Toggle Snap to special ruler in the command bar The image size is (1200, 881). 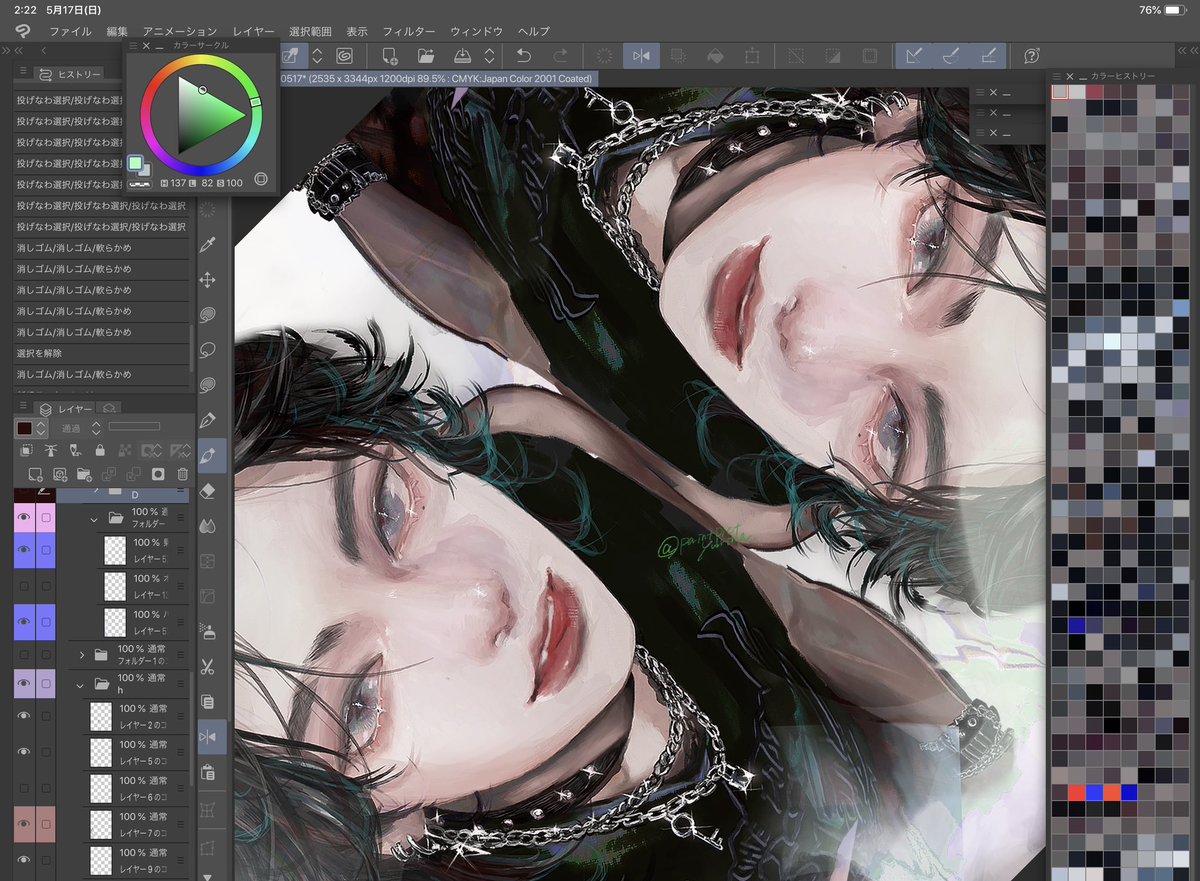(949, 56)
